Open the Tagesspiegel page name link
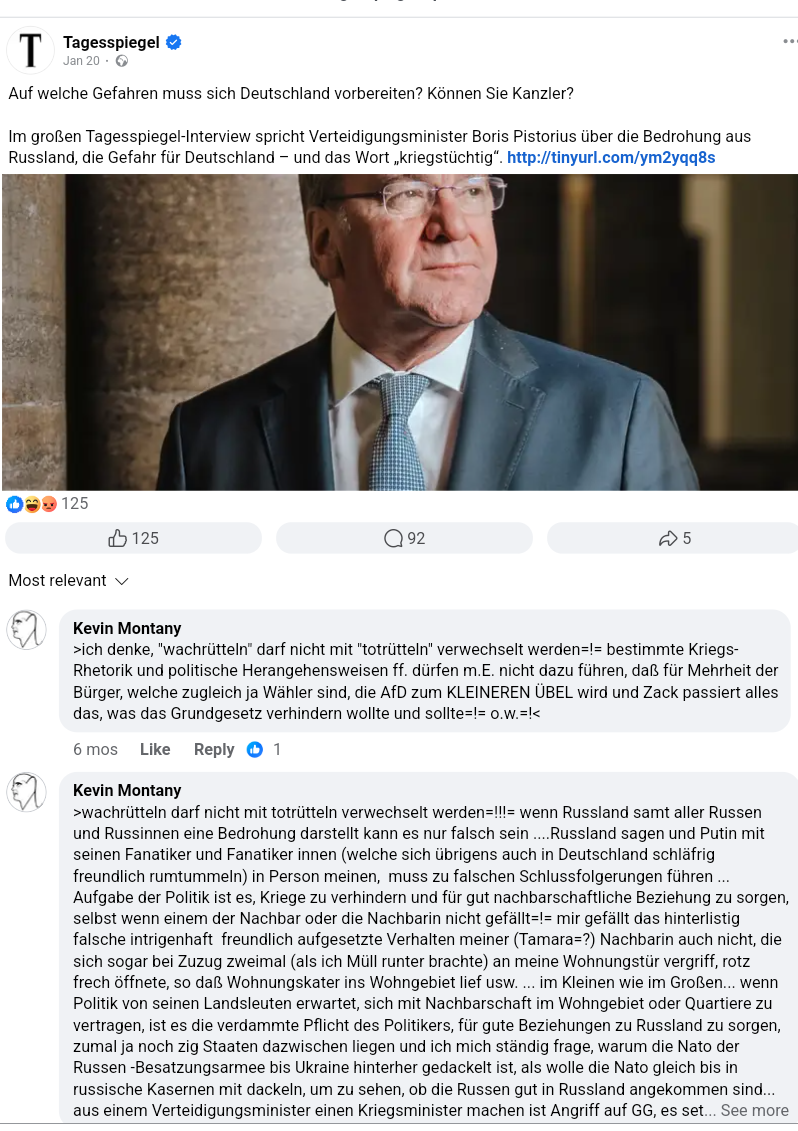The height and width of the screenshot is (1131, 798). pyautogui.click(x=111, y=43)
